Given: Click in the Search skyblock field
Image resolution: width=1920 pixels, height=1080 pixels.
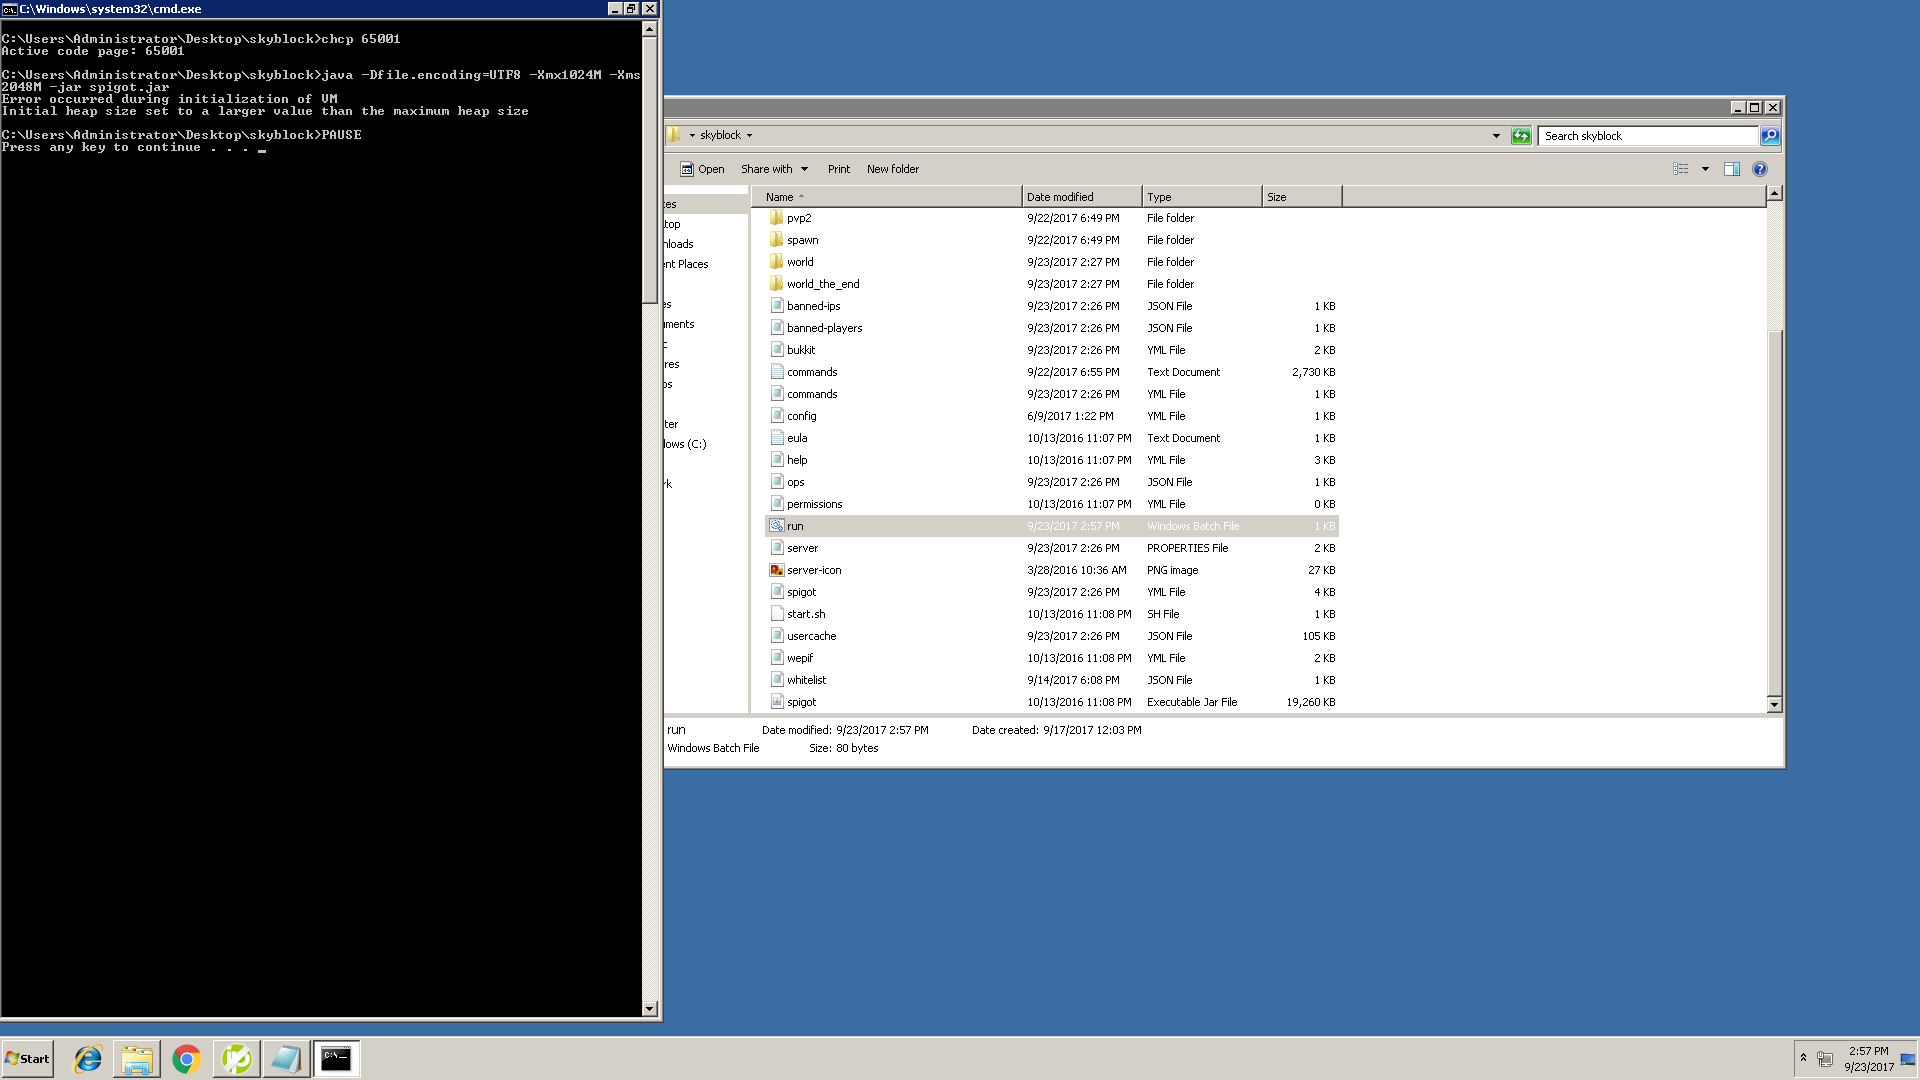Looking at the screenshot, I should click(1646, 136).
